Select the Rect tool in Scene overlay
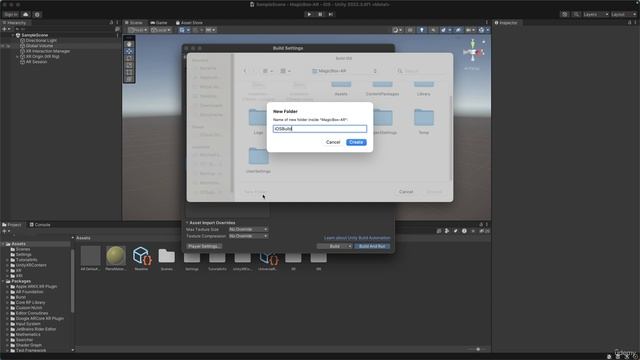This screenshot has width=640, height=360. [x=129, y=72]
